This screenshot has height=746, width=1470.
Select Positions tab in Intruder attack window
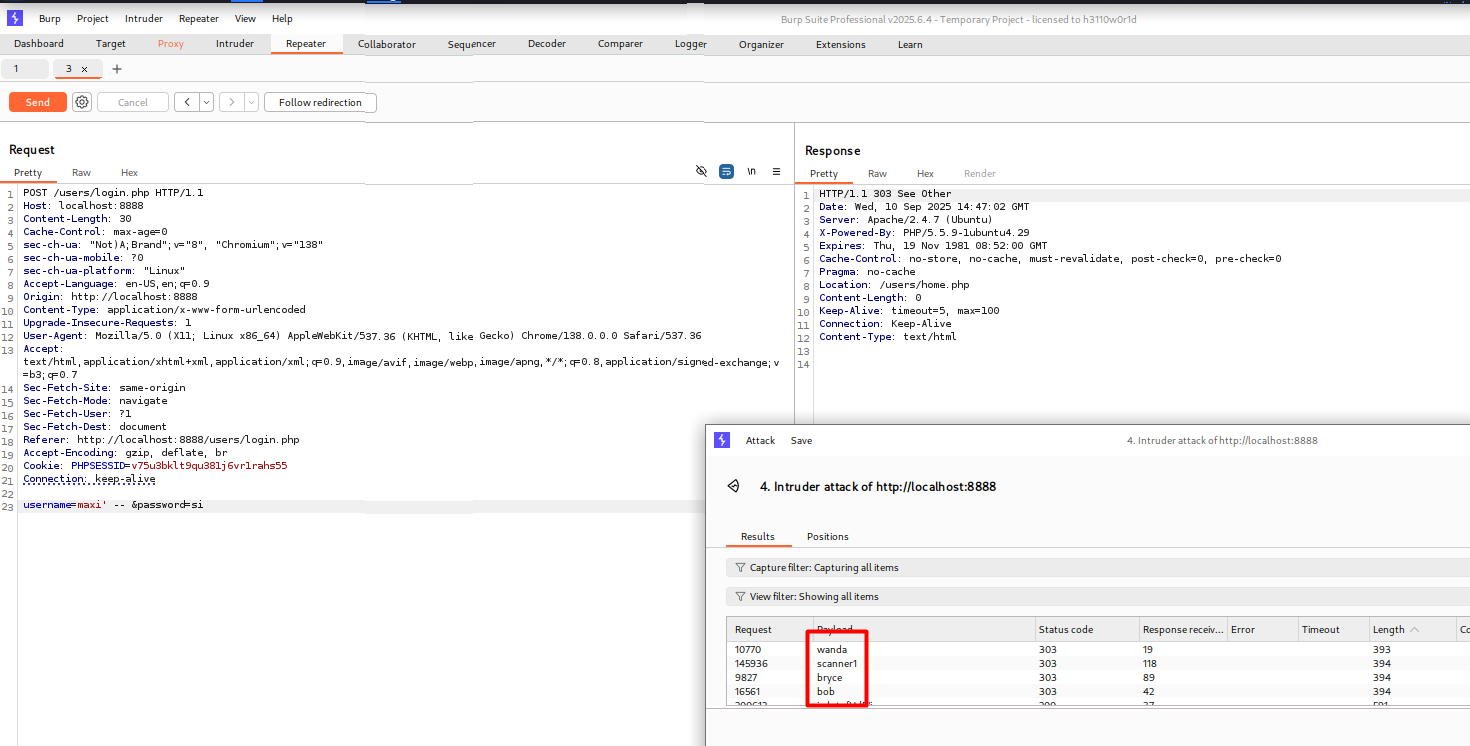click(828, 536)
